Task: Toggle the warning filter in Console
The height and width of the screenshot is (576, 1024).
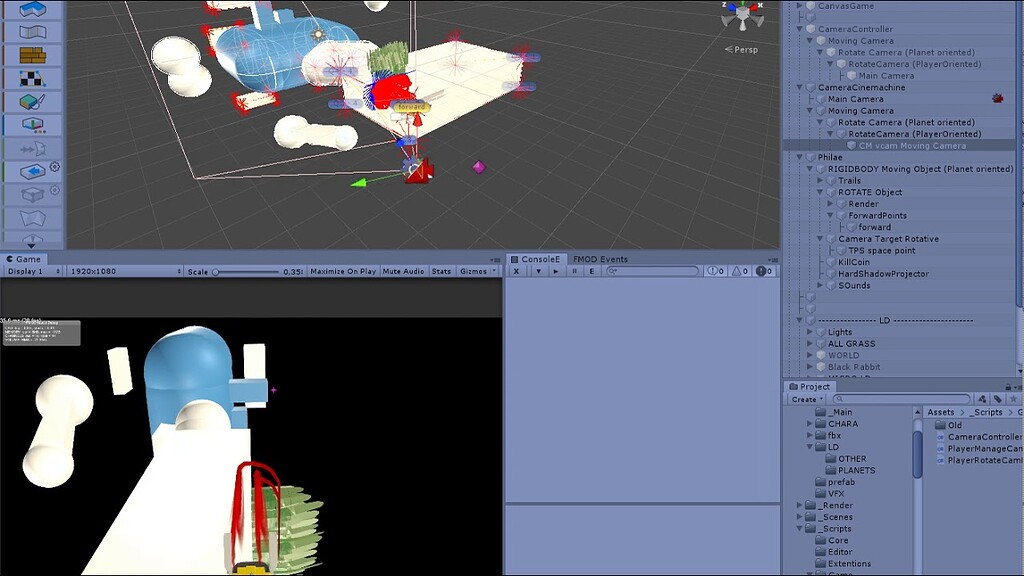Action: pyautogui.click(x=739, y=270)
